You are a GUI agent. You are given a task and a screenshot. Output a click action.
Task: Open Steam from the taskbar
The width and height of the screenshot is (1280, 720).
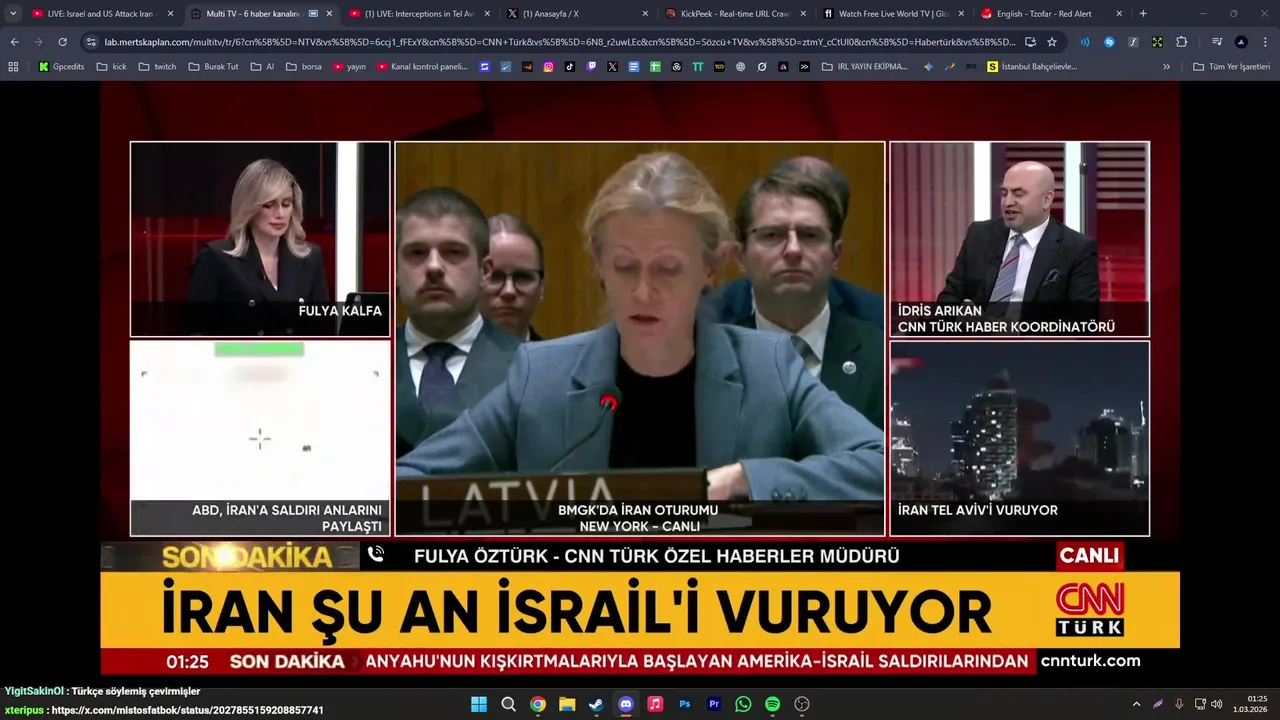(596, 704)
